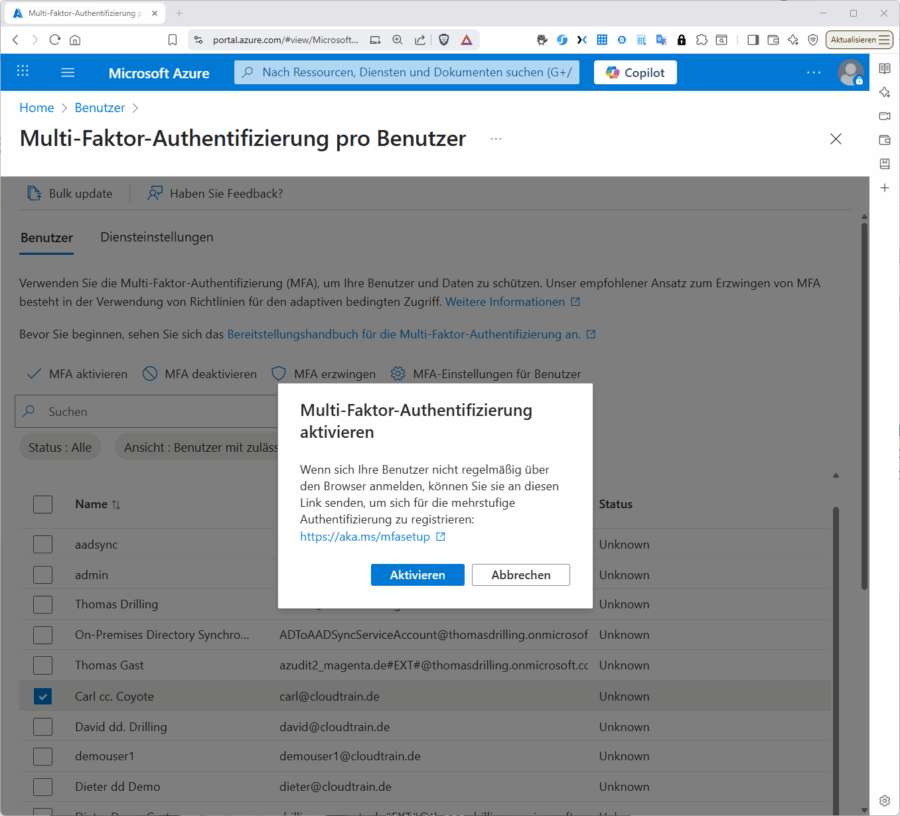The image size is (900, 816).
Task: Click the Status column header
Action: (615, 504)
